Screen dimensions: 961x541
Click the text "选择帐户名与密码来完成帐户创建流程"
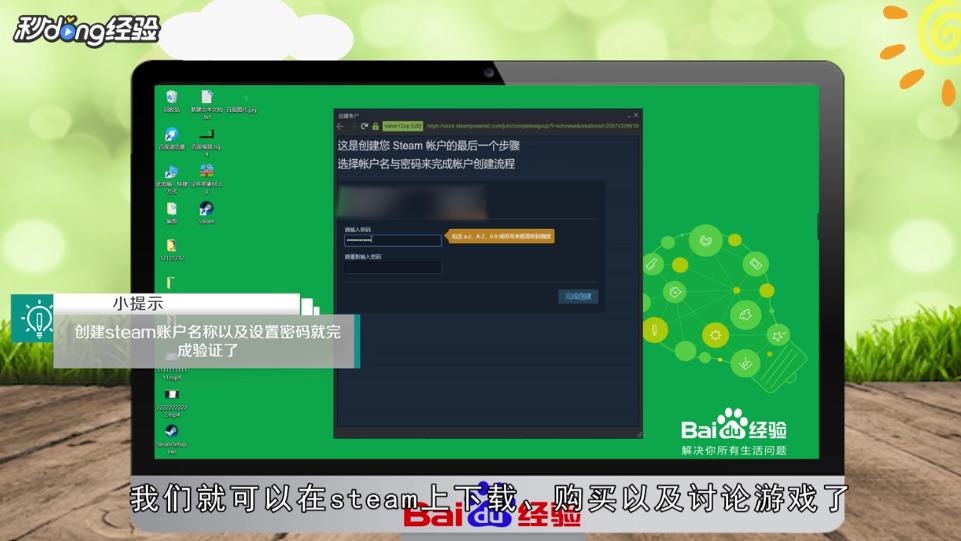426,164
